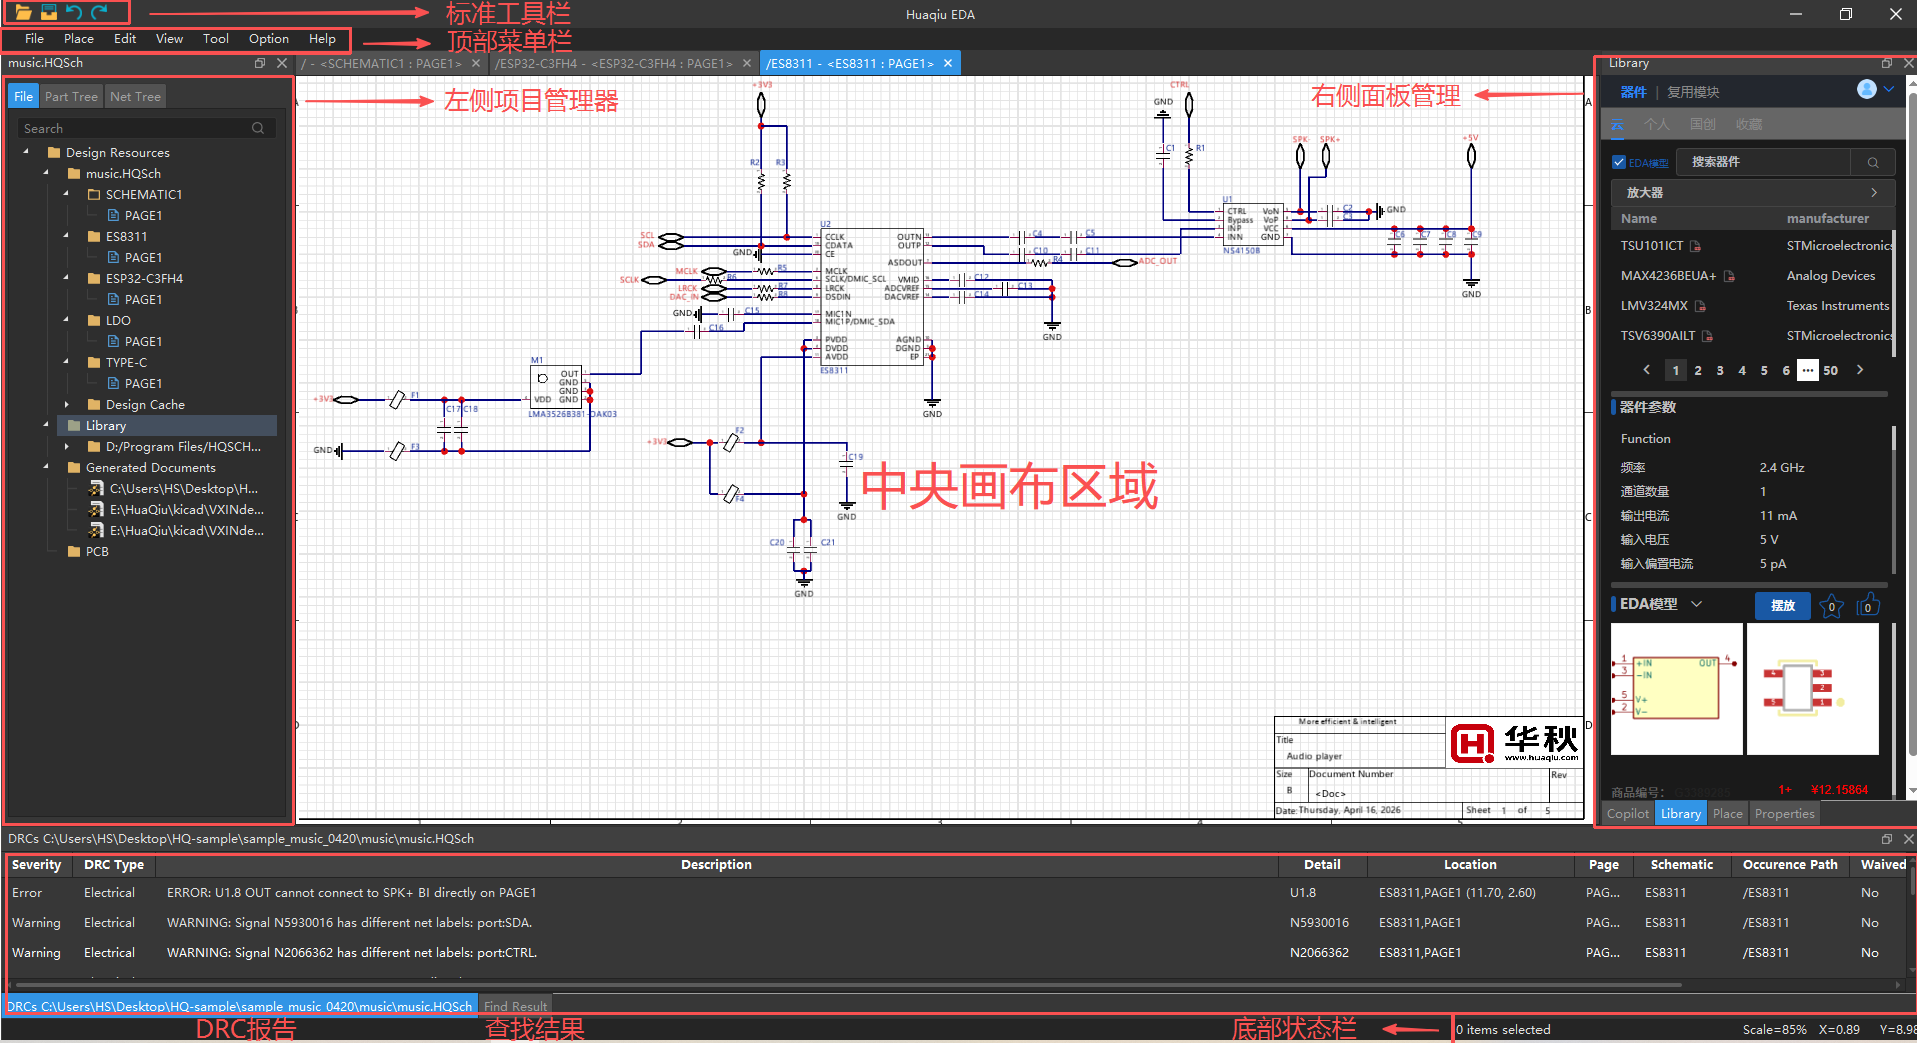
Task: Open a project with the folder toolbar icon
Action: click(22, 13)
